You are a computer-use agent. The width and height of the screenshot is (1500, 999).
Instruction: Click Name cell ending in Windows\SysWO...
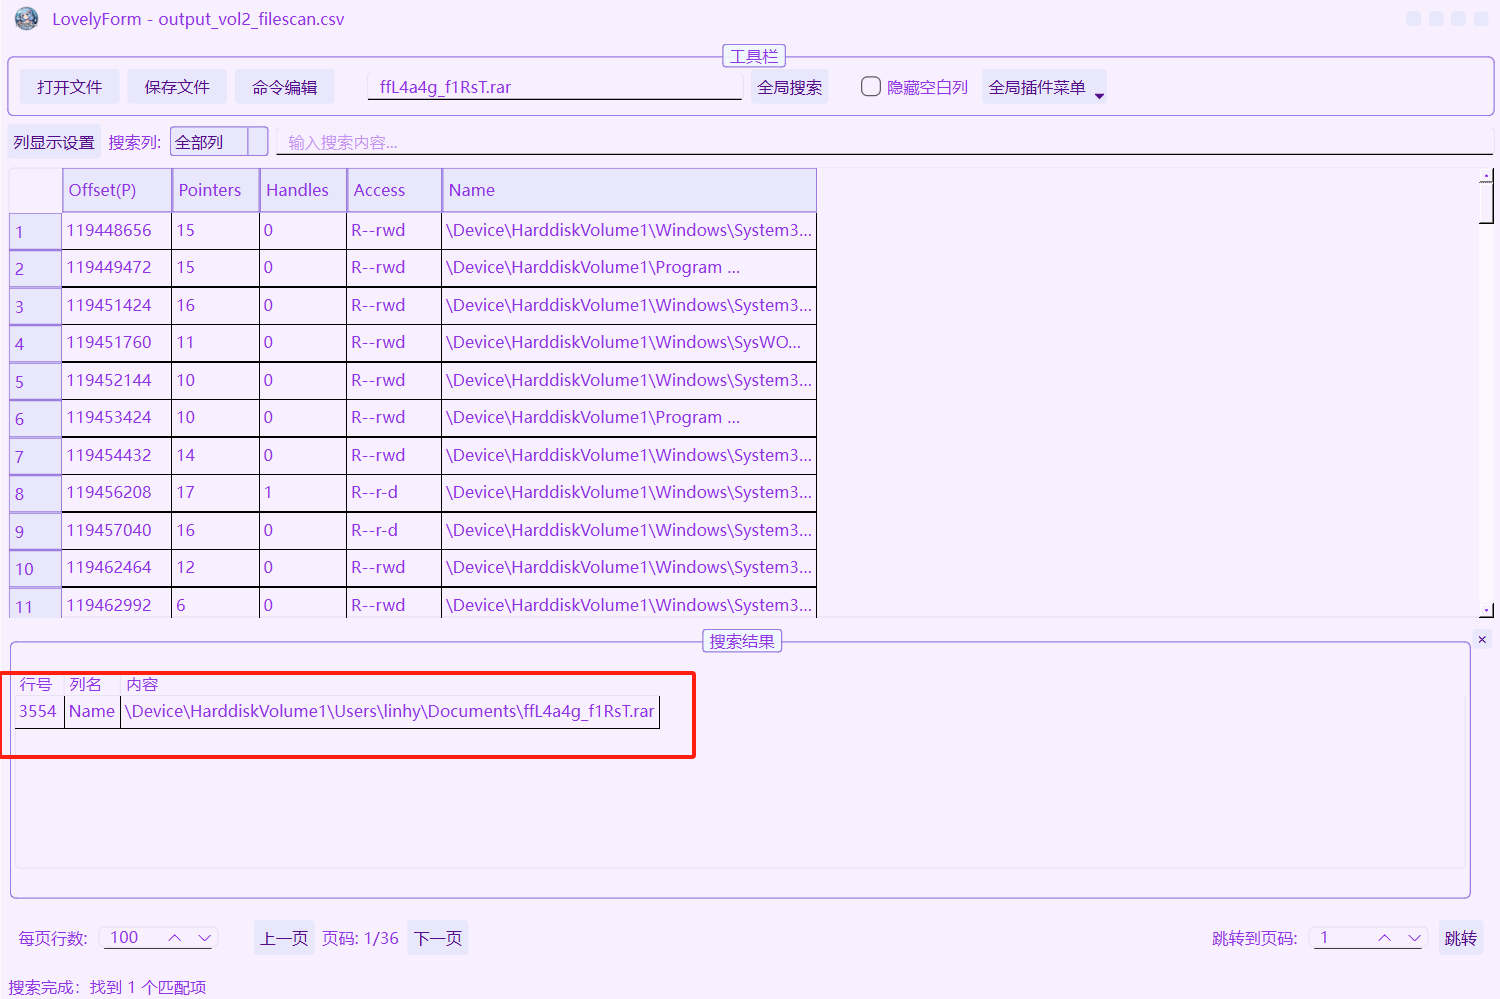tap(629, 343)
